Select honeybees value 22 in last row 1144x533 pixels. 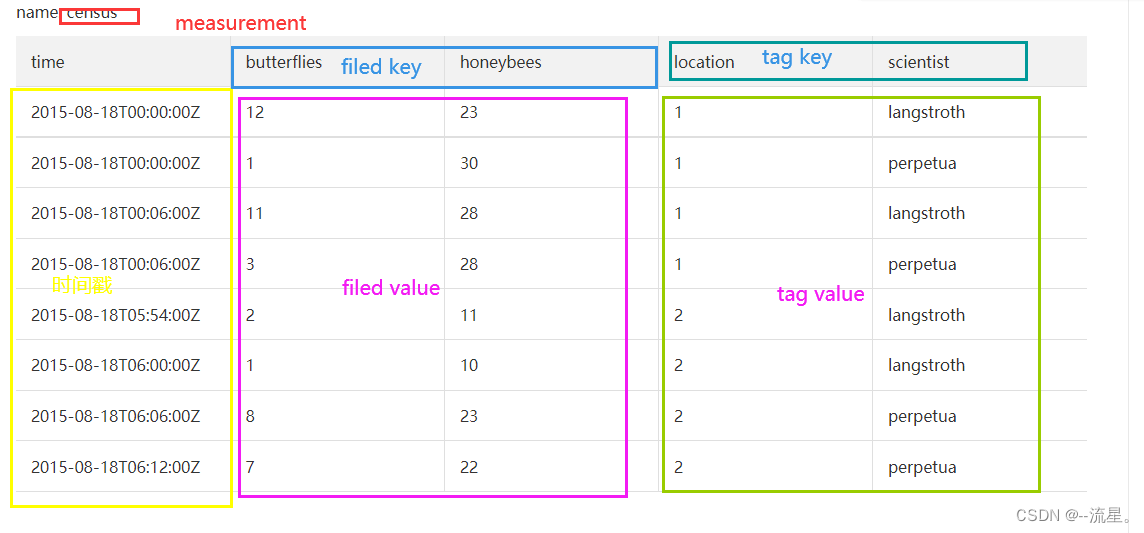pyautogui.click(x=469, y=467)
